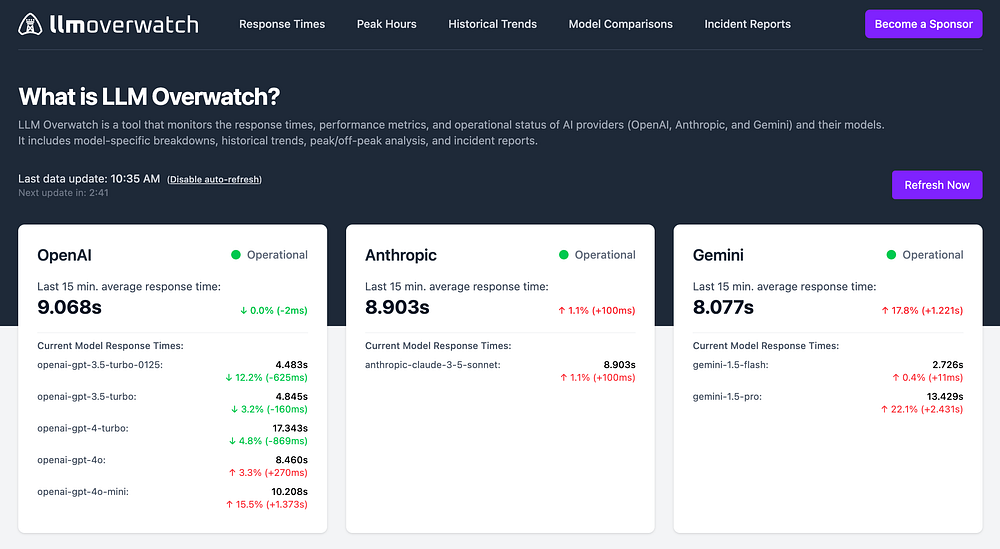Click the Become a Sponsor button
The width and height of the screenshot is (1000, 549).
(923, 24)
